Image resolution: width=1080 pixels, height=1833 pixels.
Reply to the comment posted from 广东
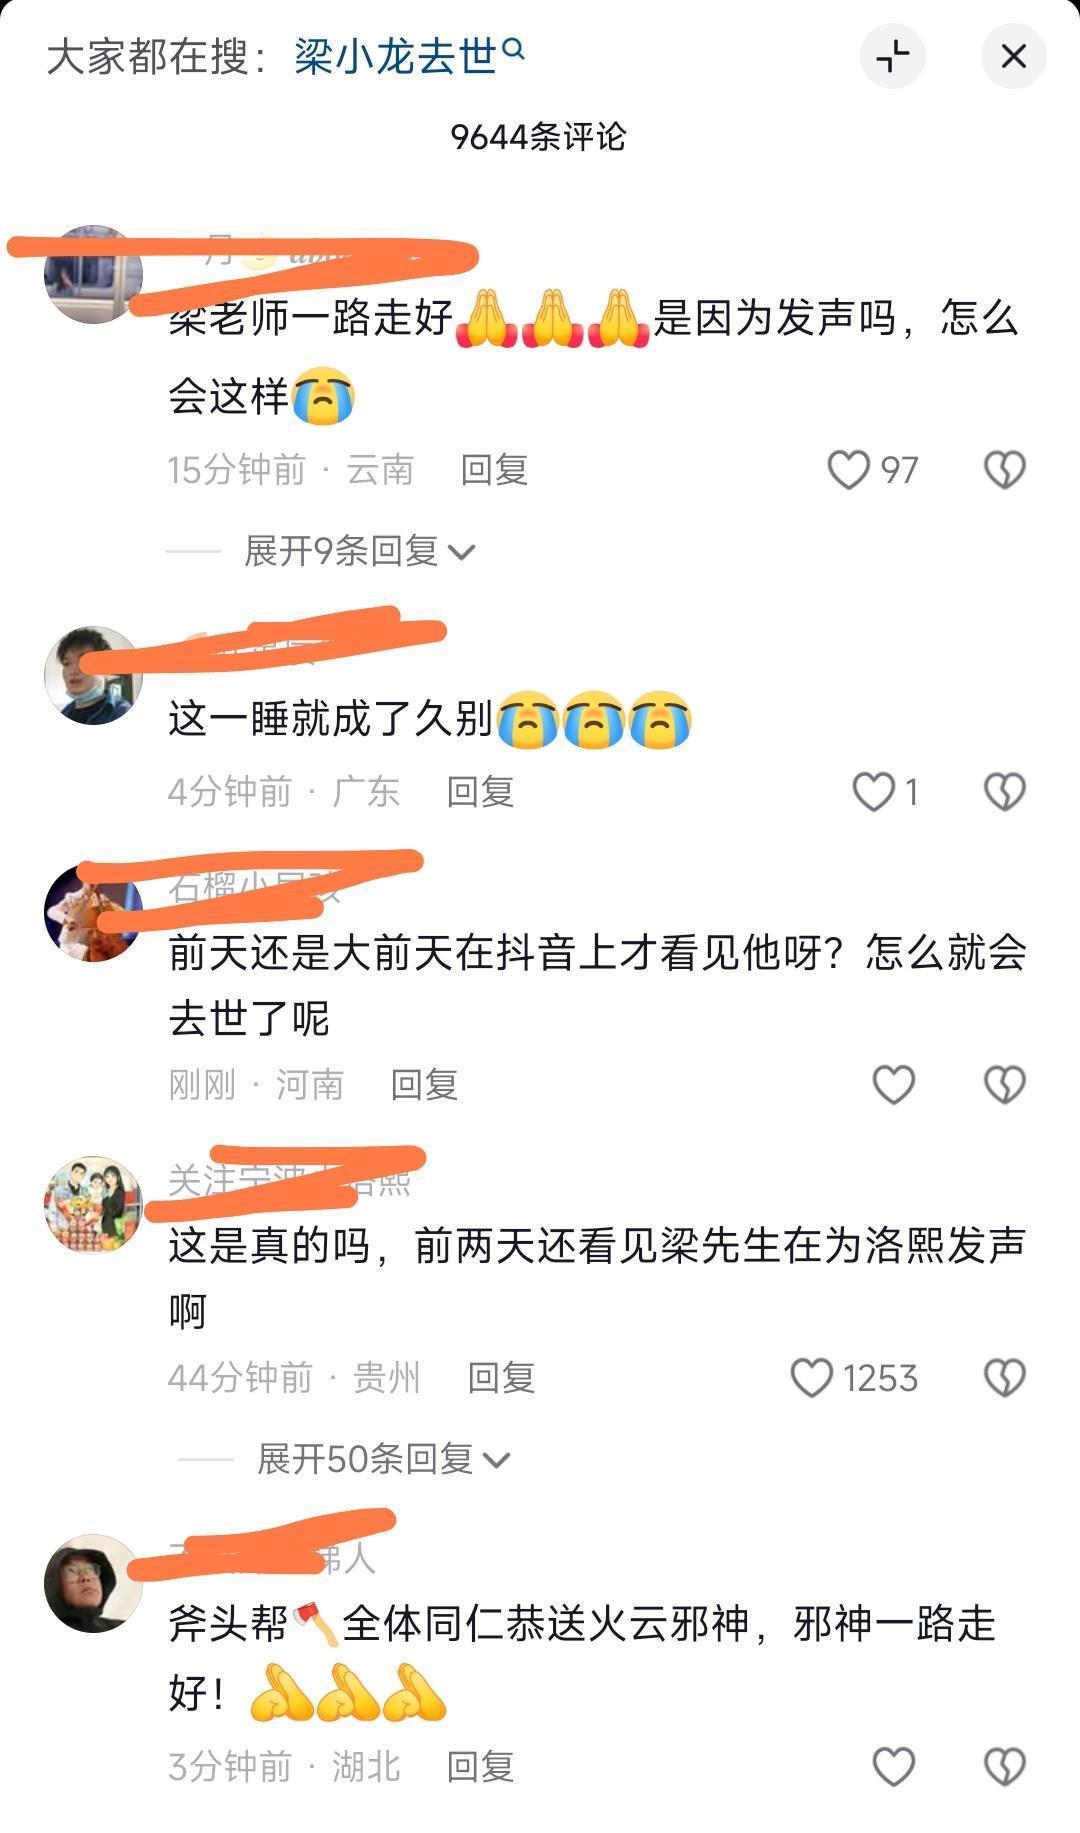click(x=480, y=792)
